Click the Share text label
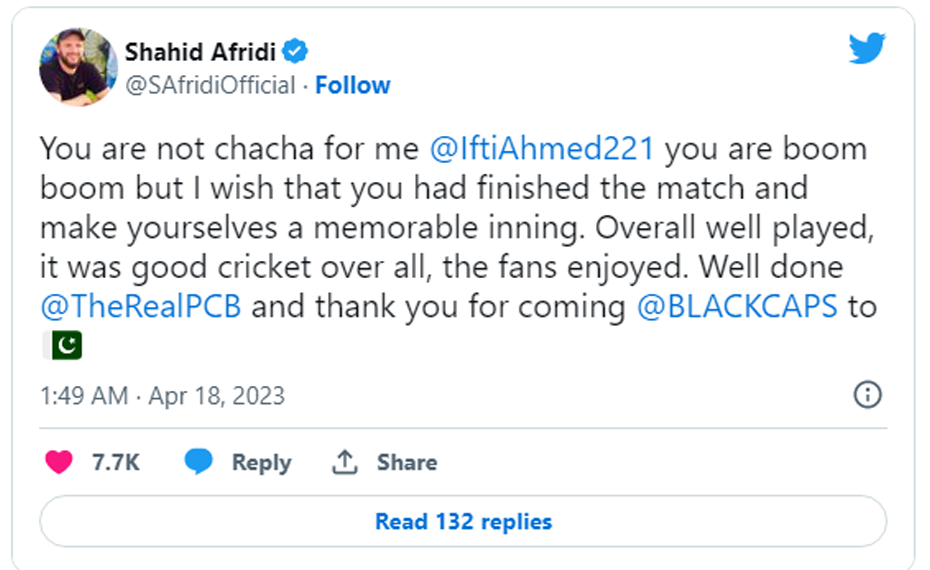This screenshot has height=570, width=930. pos(406,462)
